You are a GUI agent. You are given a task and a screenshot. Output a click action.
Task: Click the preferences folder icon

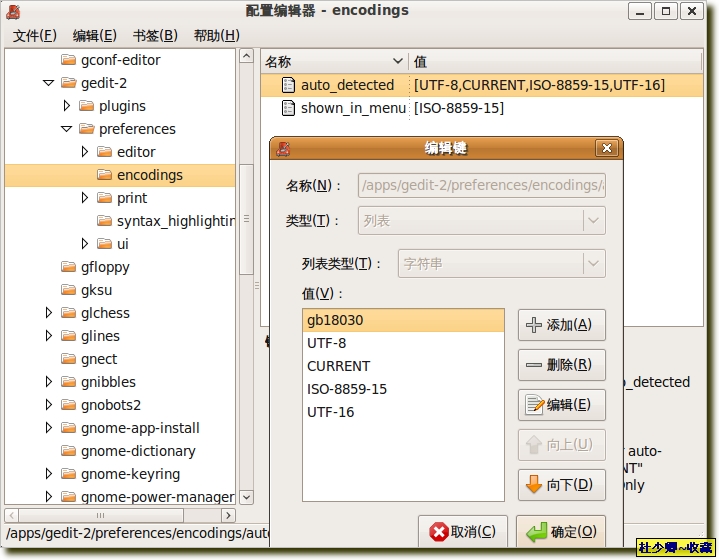86,129
